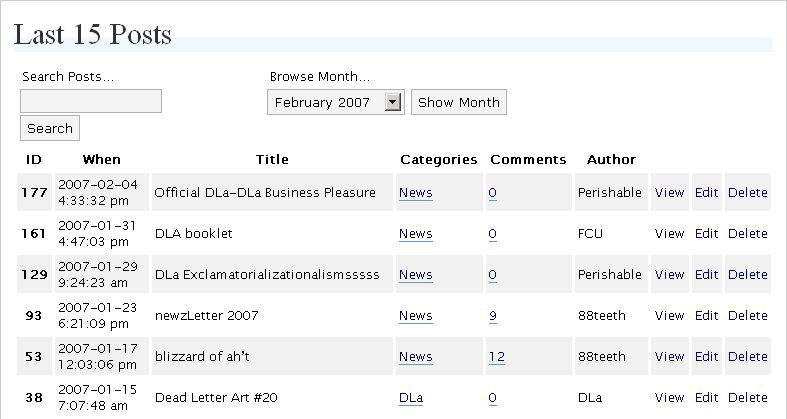
Task: Click the date 2007-01-31 4:47:03 pm
Action: (97, 234)
